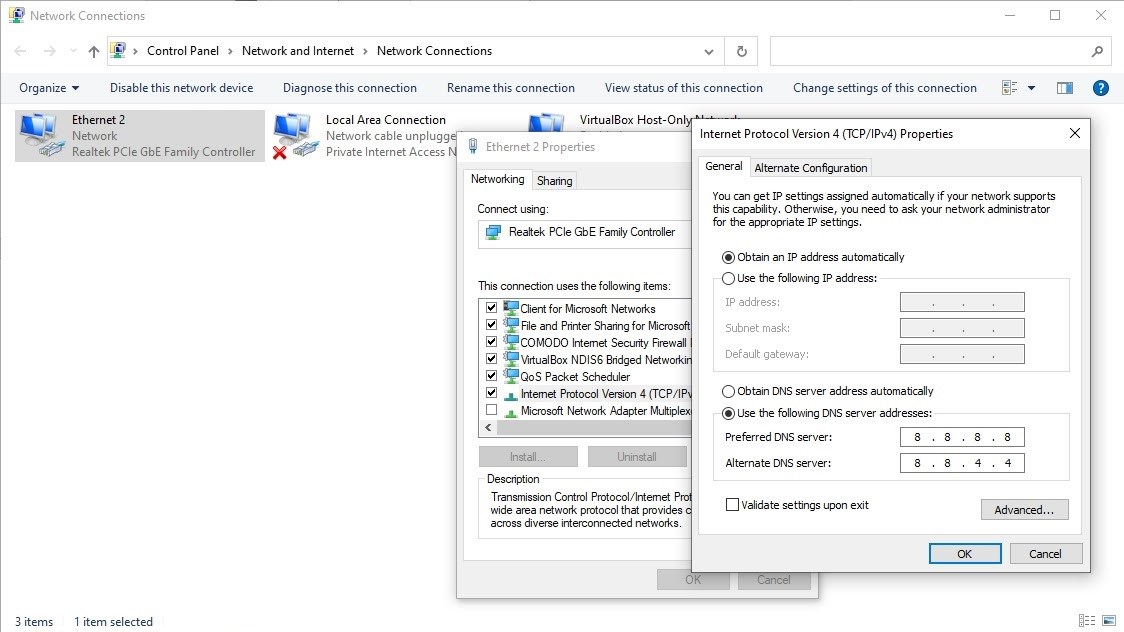Click the blue Help question mark icon

pos(1100,87)
